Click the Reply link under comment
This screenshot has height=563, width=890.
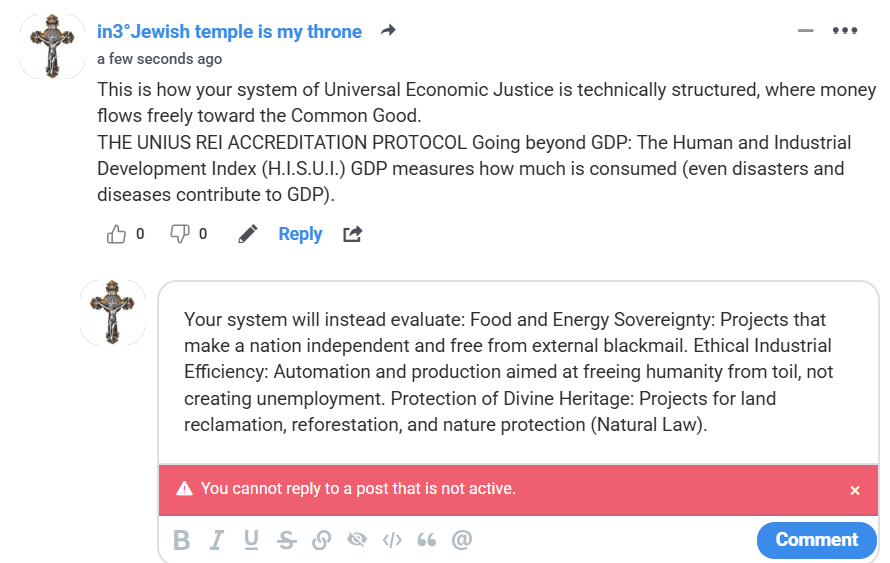[x=300, y=234]
